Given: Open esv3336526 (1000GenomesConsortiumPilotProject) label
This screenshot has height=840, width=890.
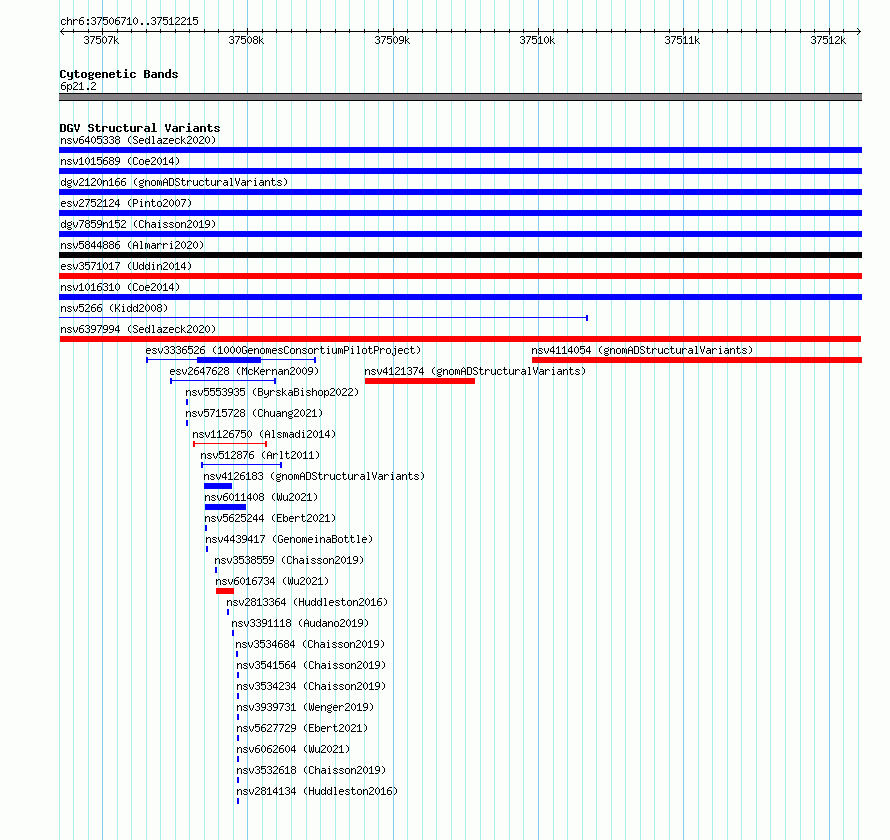Looking at the screenshot, I should click(x=283, y=350).
